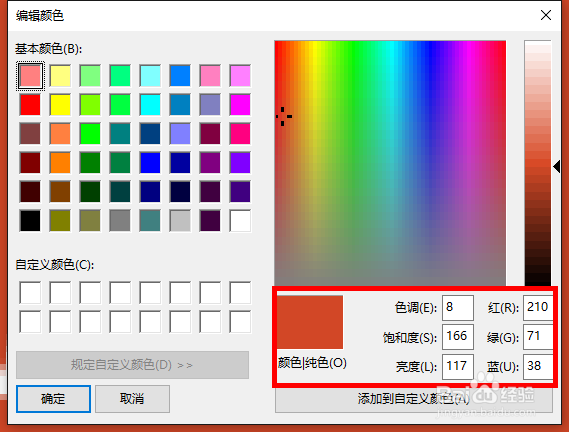The height and width of the screenshot is (432, 569).
Task: Select the pure red basic color swatch
Action: pos(30,105)
